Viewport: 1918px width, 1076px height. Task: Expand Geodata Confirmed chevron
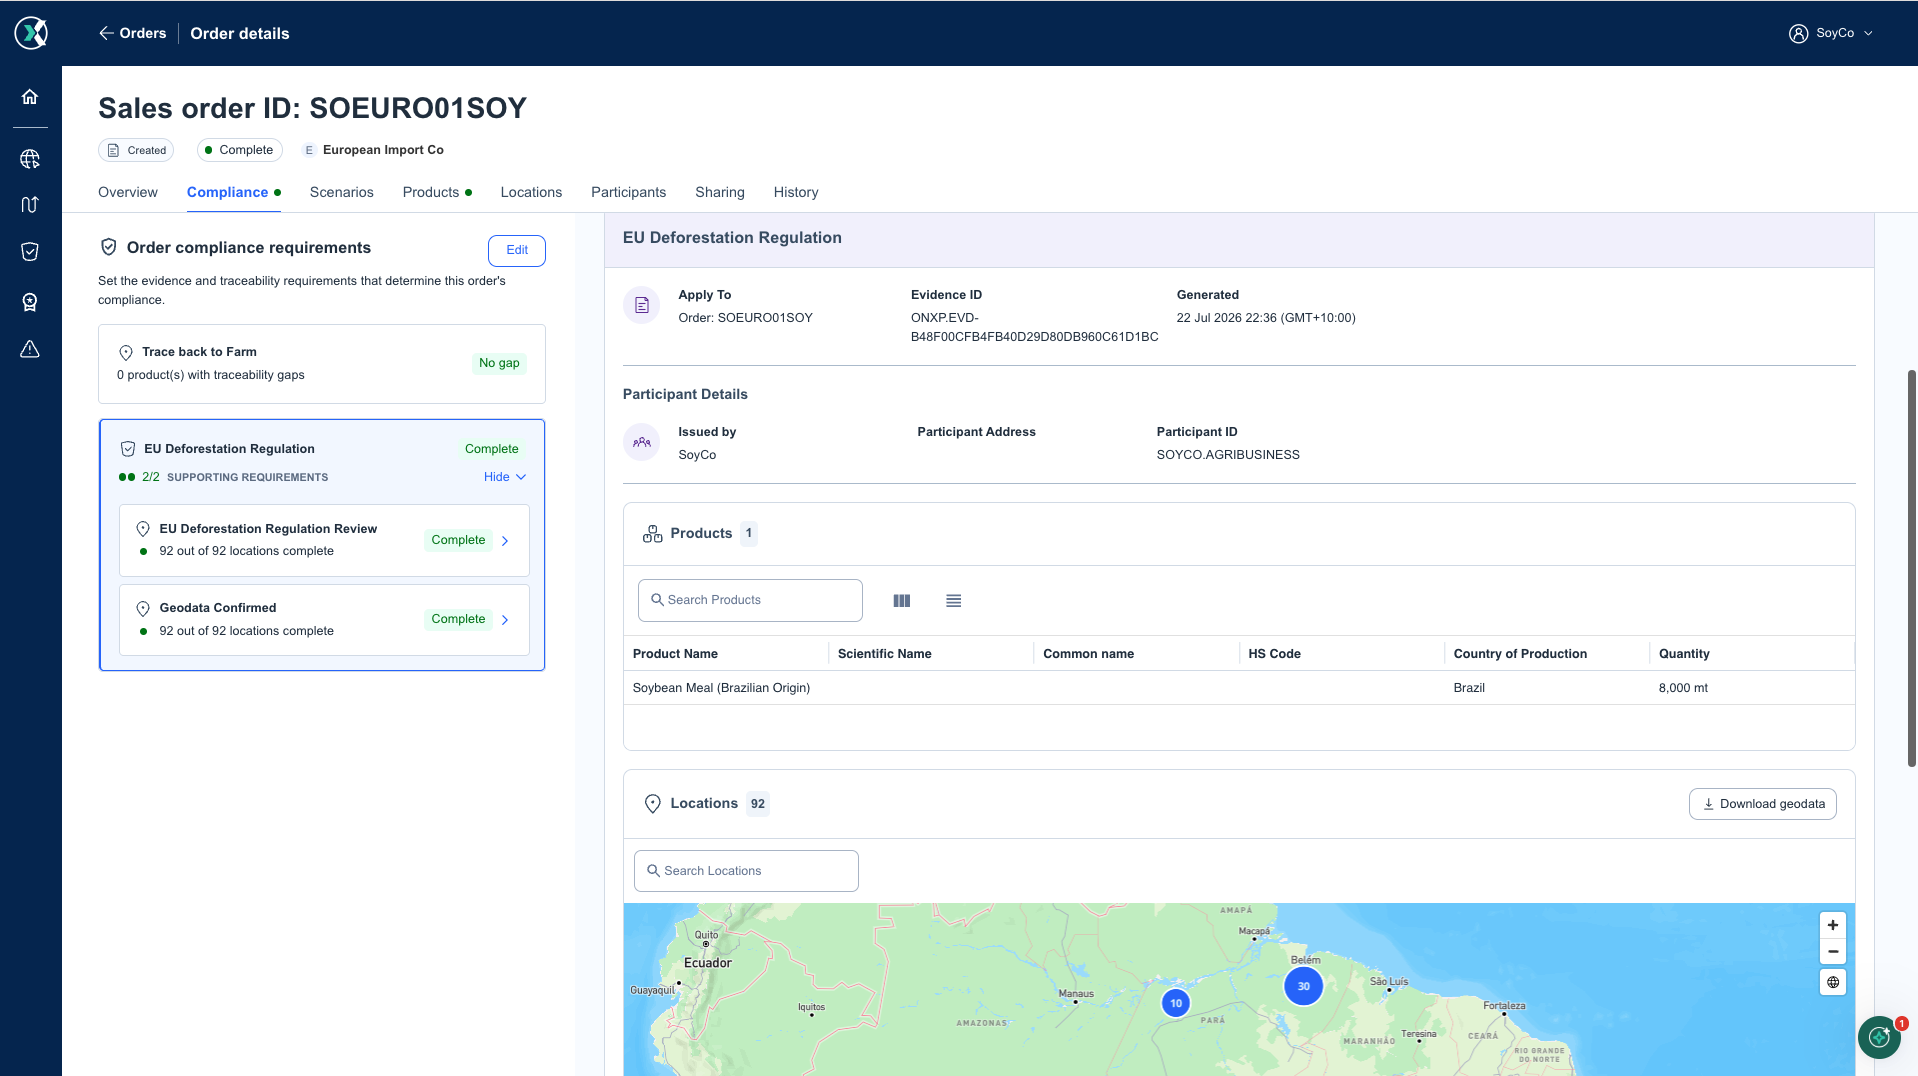(505, 620)
